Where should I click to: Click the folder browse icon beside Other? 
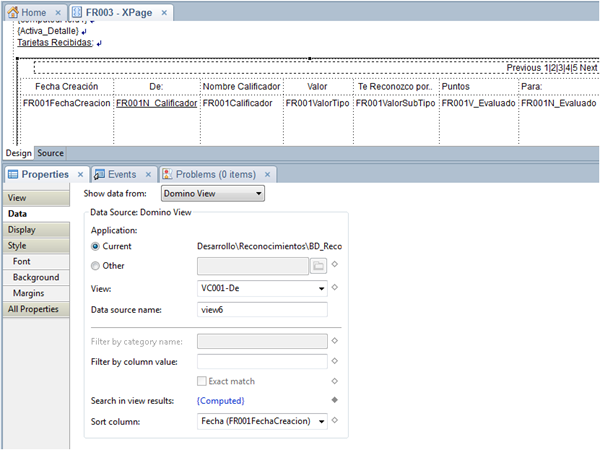[x=318, y=266]
